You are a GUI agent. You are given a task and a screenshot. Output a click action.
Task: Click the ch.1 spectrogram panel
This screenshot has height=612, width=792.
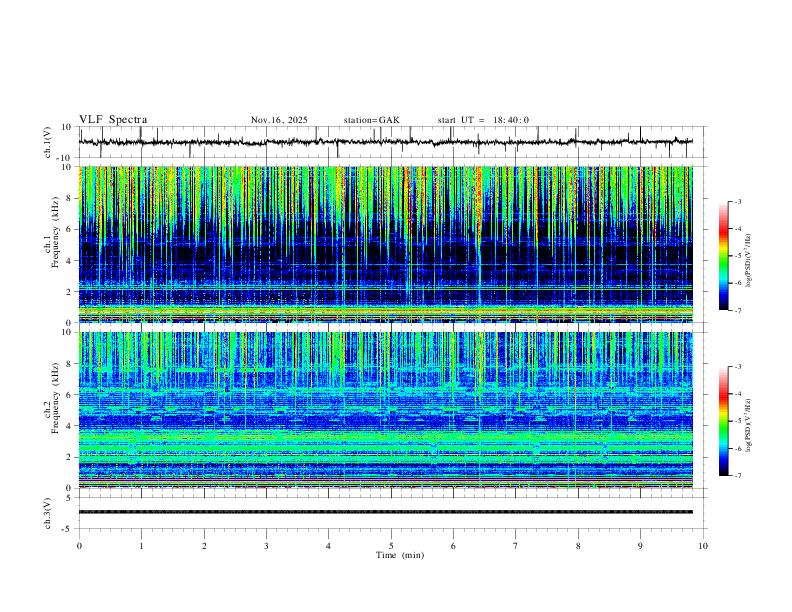(386, 244)
